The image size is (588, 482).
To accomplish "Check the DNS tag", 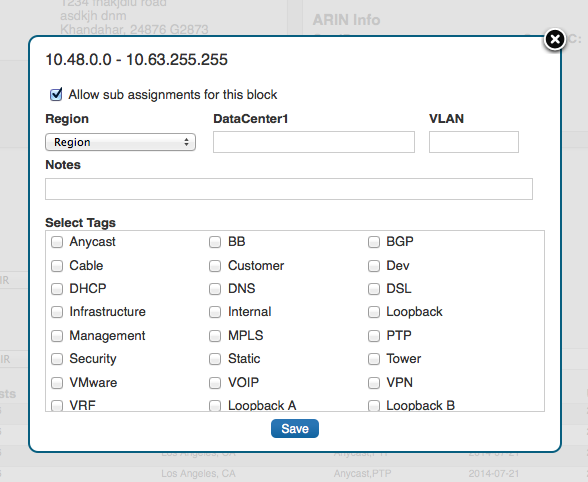I will click(215, 289).
